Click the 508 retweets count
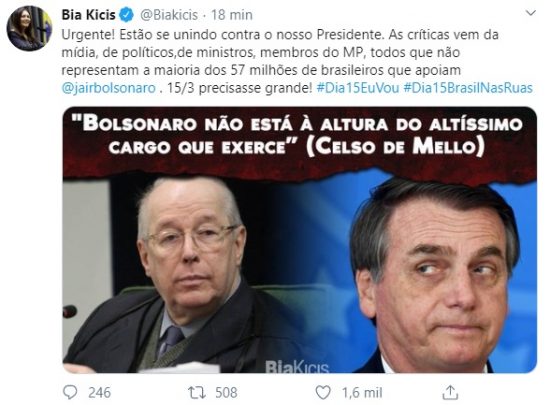The height and width of the screenshot is (405, 550). point(226,392)
